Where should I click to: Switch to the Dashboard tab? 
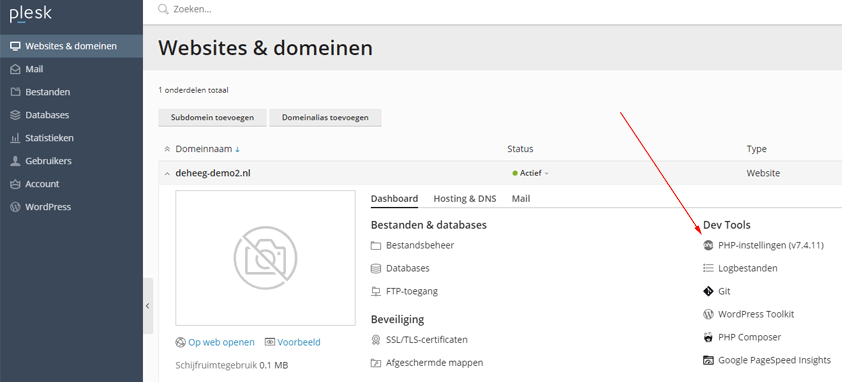tap(394, 198)
